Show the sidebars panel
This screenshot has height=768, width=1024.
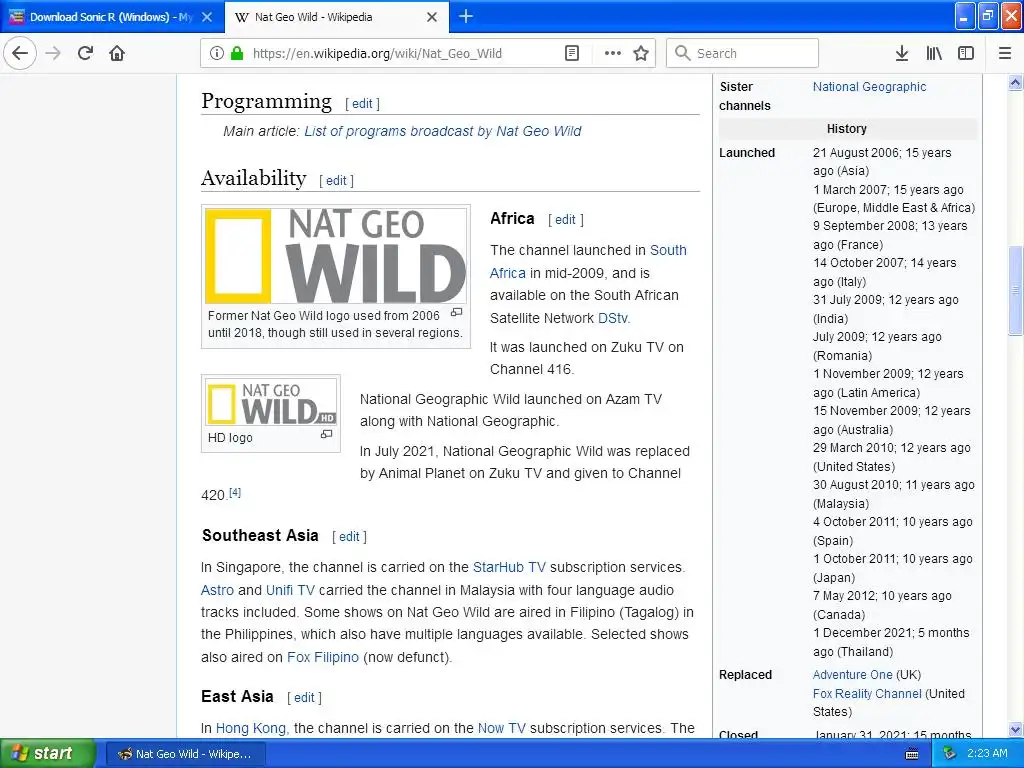(966, 53)
